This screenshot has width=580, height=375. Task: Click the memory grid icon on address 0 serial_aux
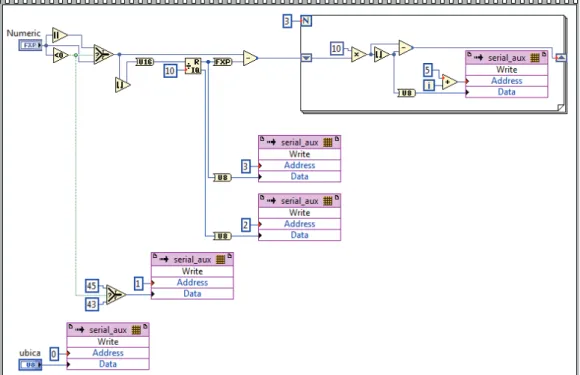[x=136, y=330]
